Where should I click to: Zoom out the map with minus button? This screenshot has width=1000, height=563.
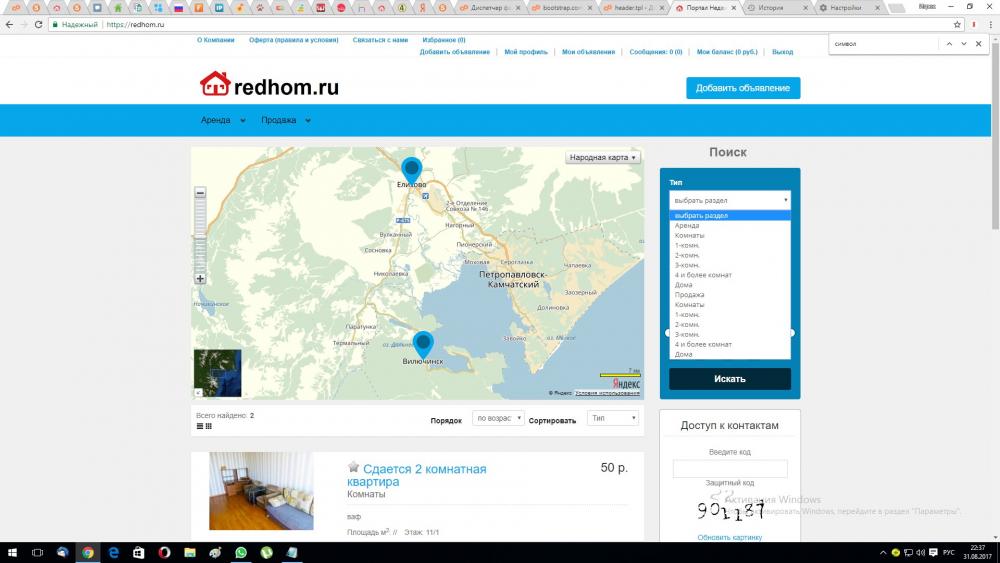click(x=200, y=193)
